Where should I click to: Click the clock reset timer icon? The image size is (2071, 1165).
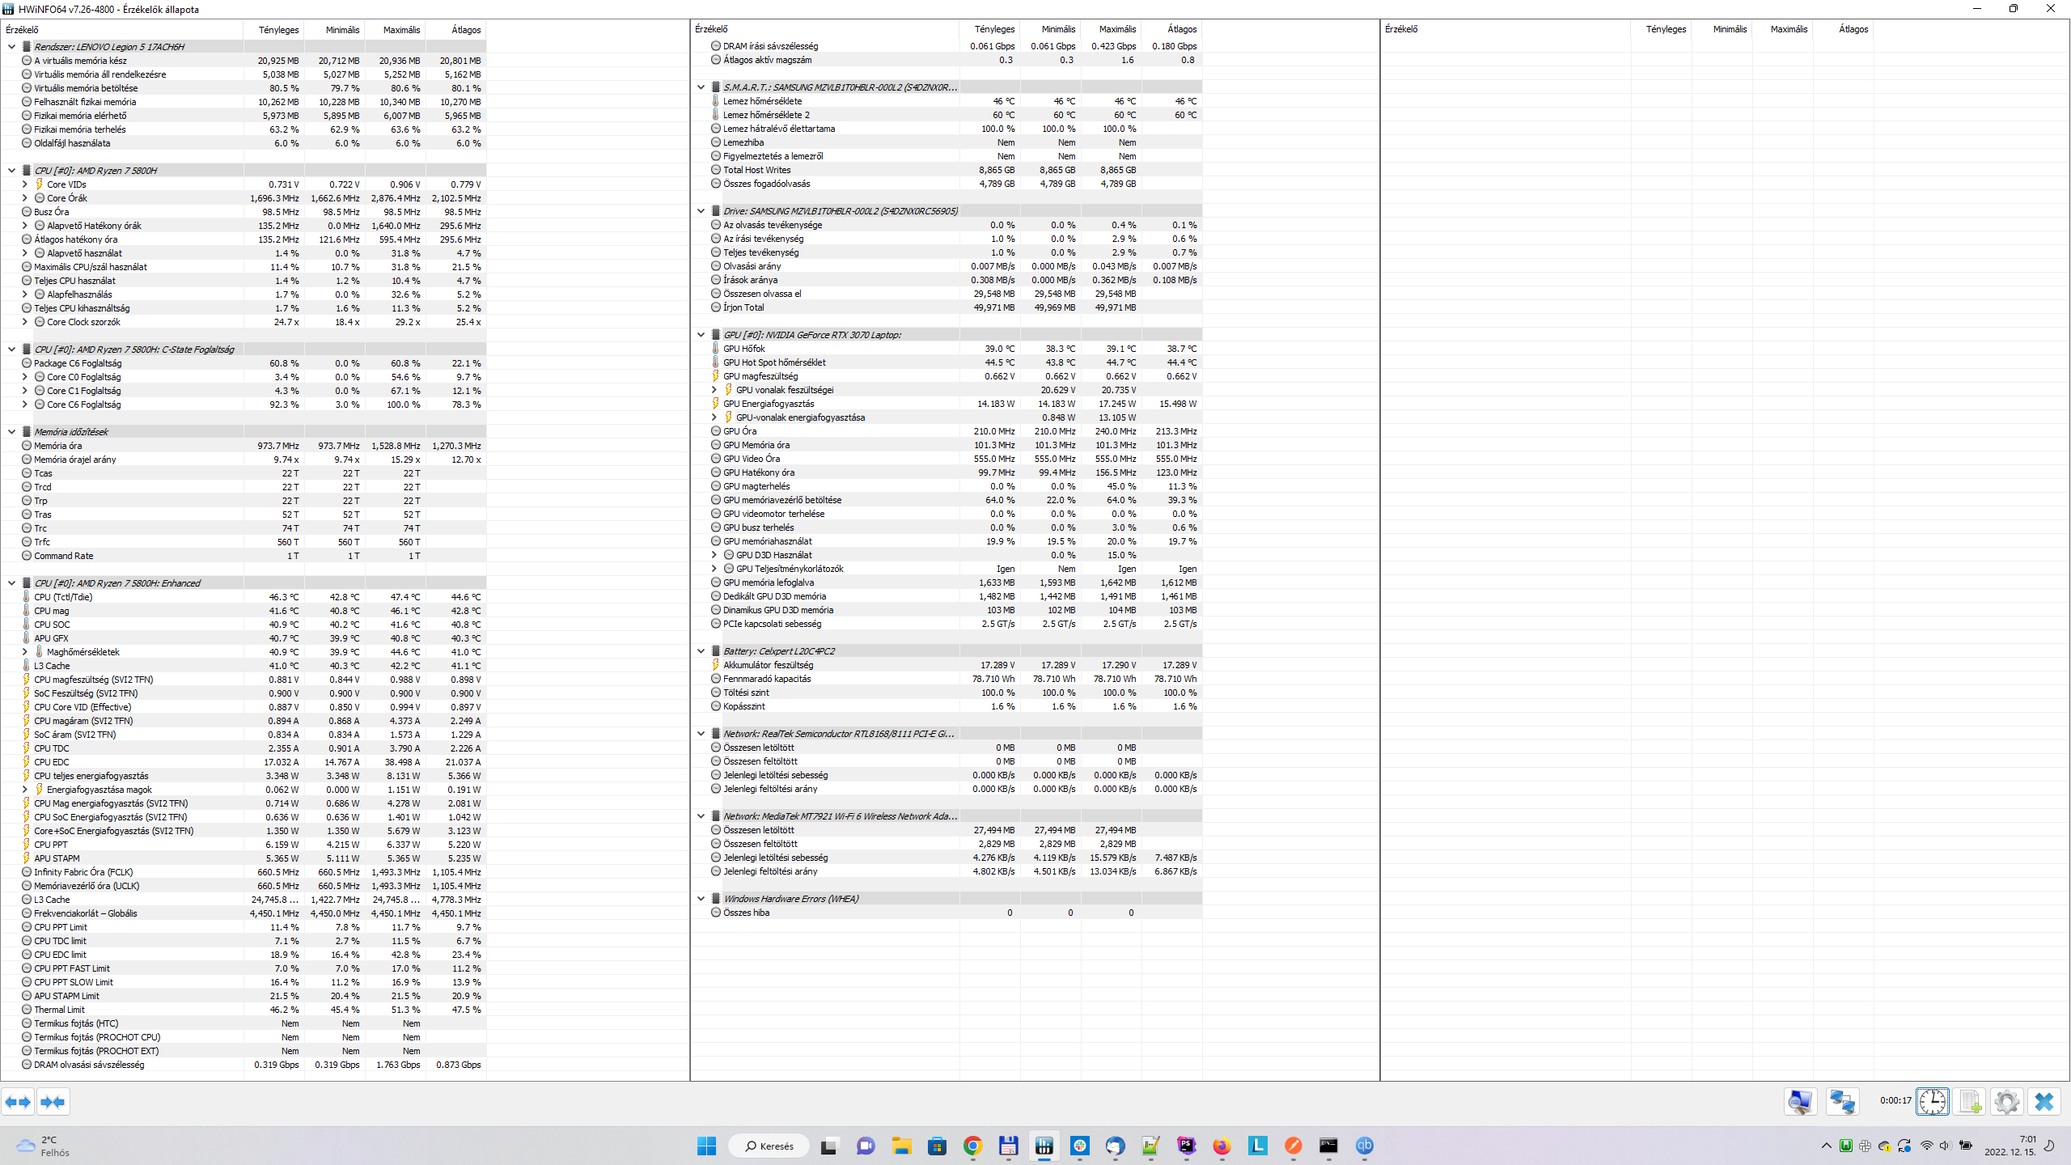point(1932,1102)
